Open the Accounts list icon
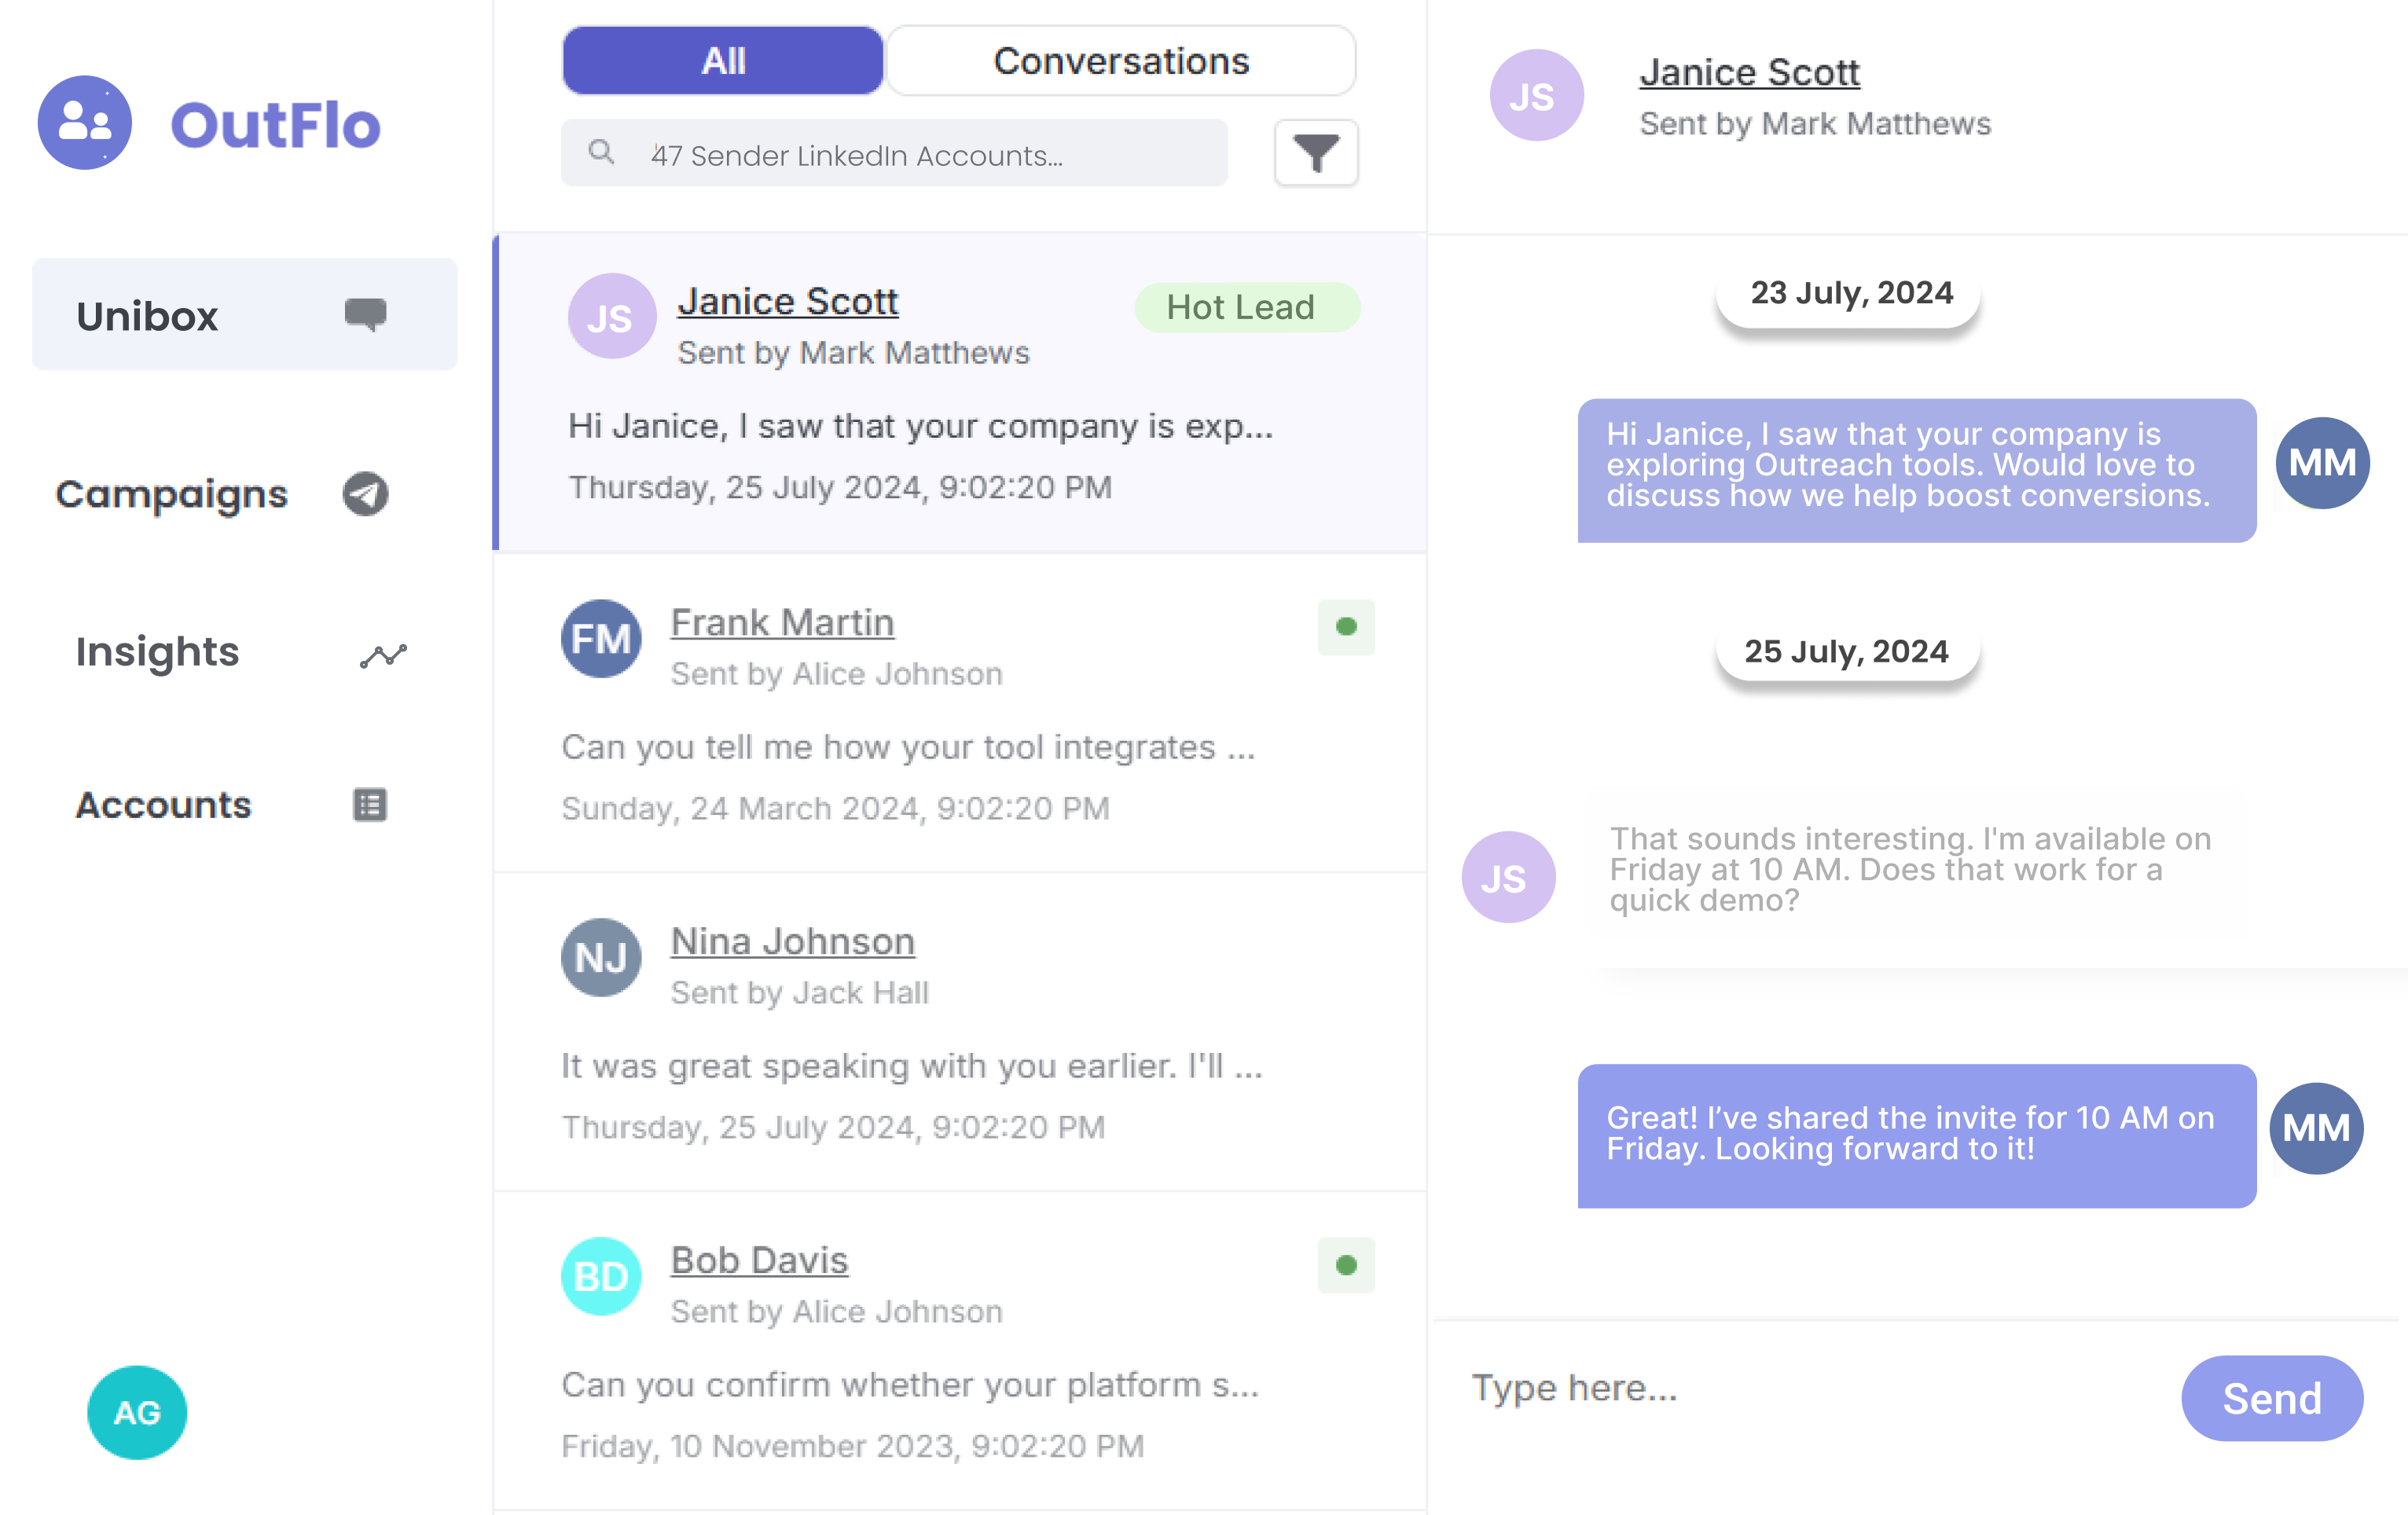 [x=369, y=805]
